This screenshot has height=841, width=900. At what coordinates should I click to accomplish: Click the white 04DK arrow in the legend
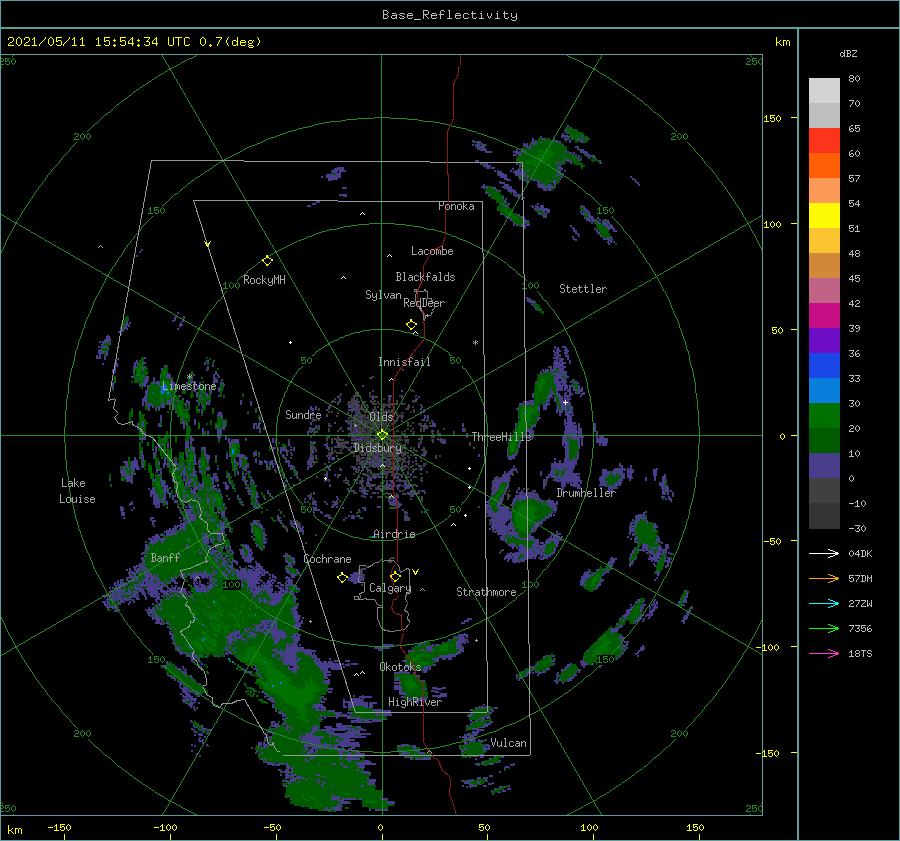pos(824,553)
